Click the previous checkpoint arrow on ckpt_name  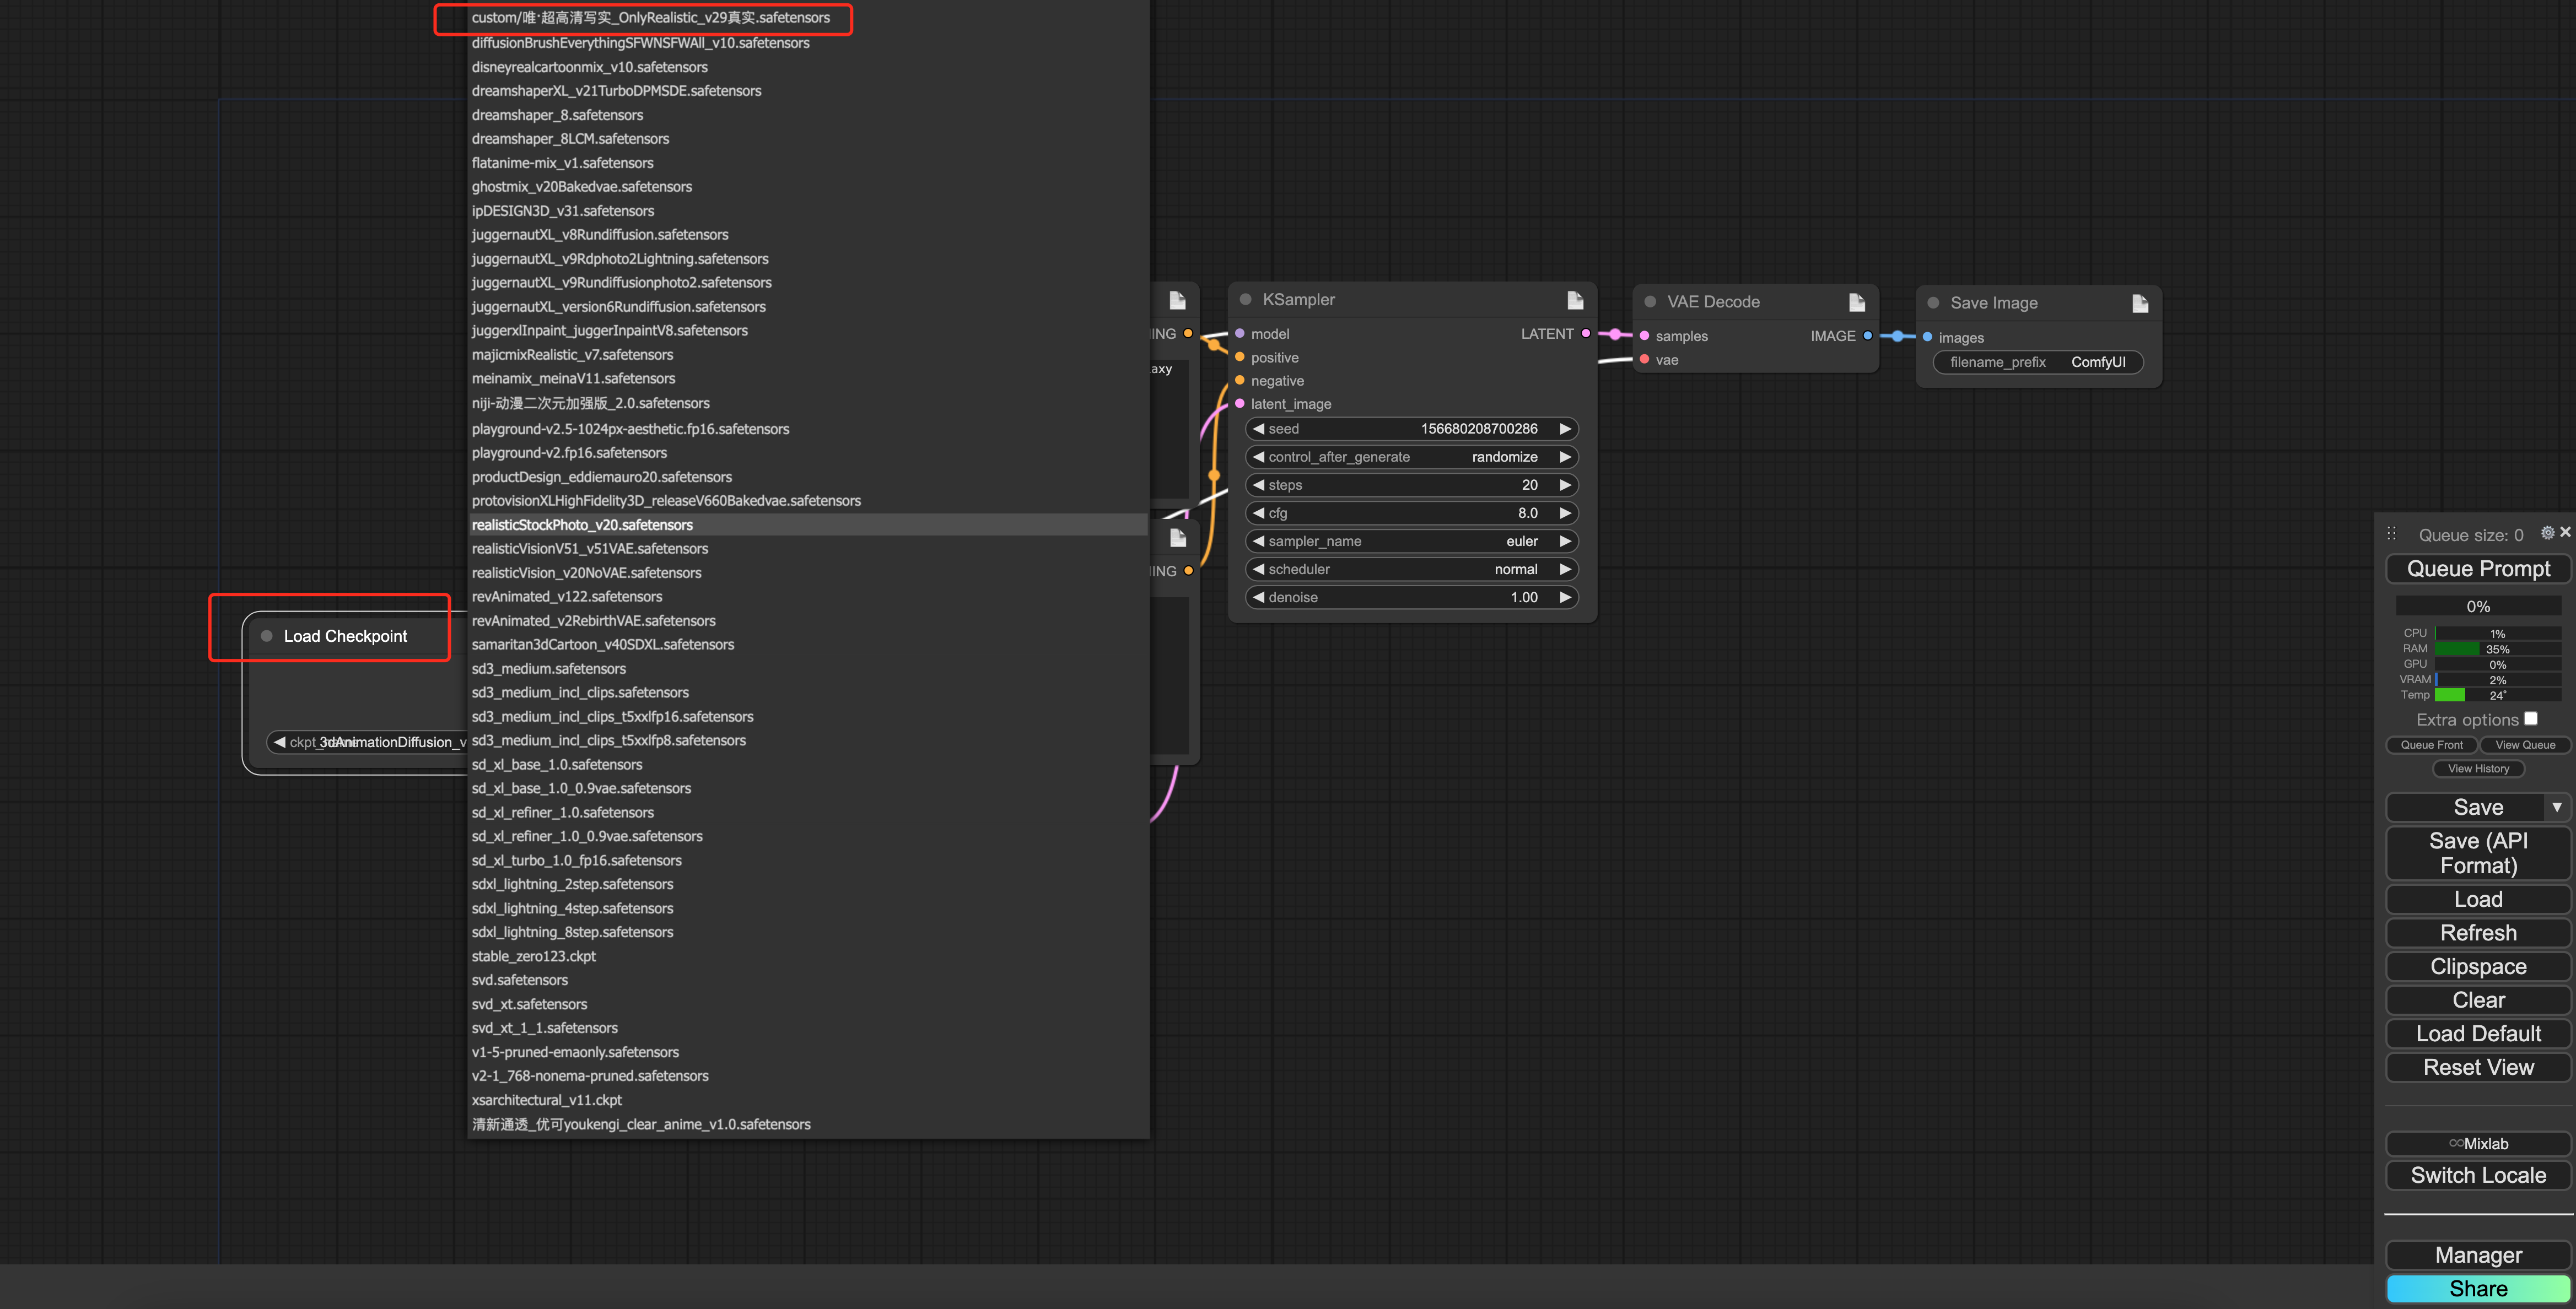[280, 742]
